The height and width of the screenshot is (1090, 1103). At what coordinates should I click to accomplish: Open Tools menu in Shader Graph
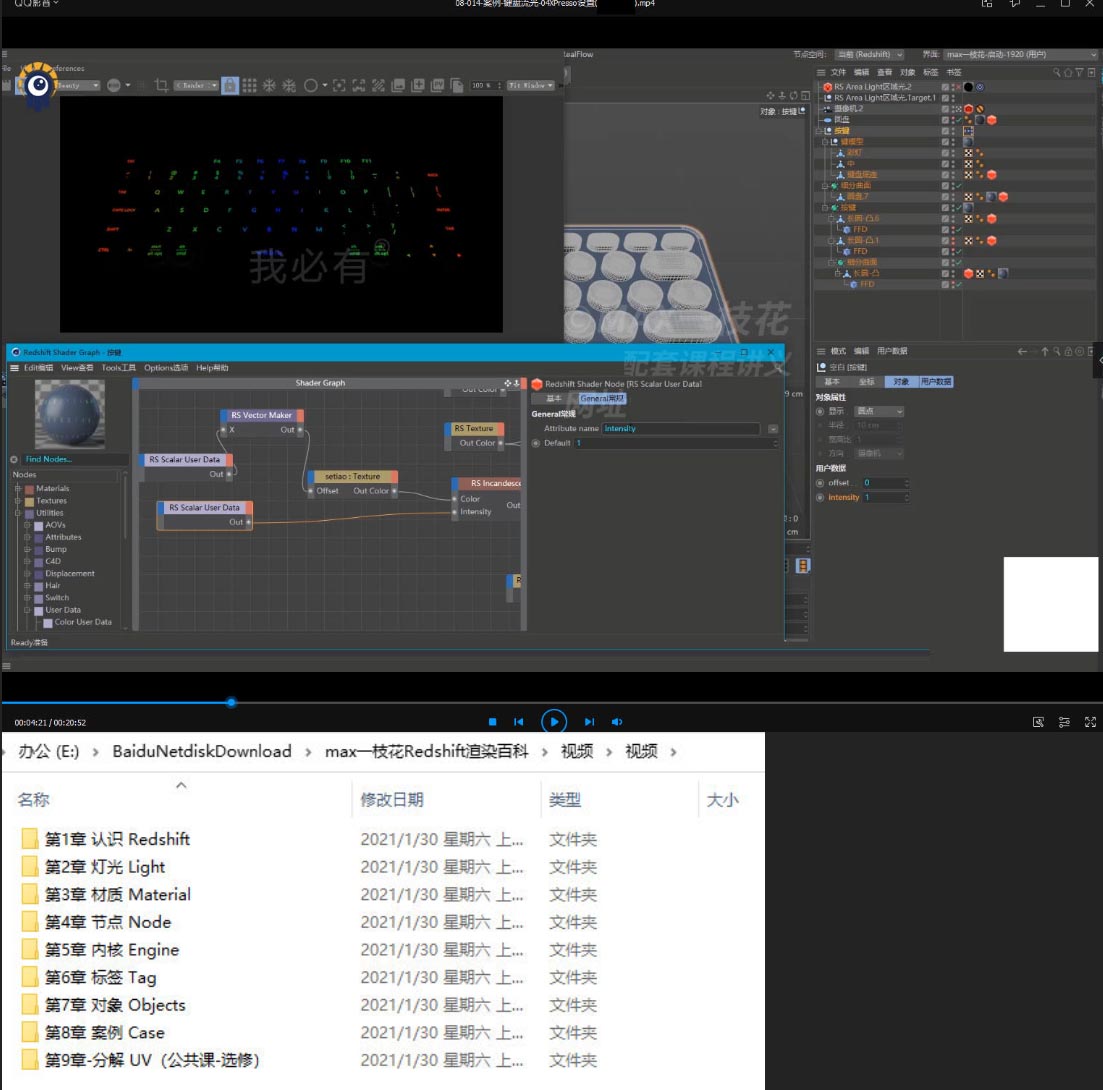point(118,368)
